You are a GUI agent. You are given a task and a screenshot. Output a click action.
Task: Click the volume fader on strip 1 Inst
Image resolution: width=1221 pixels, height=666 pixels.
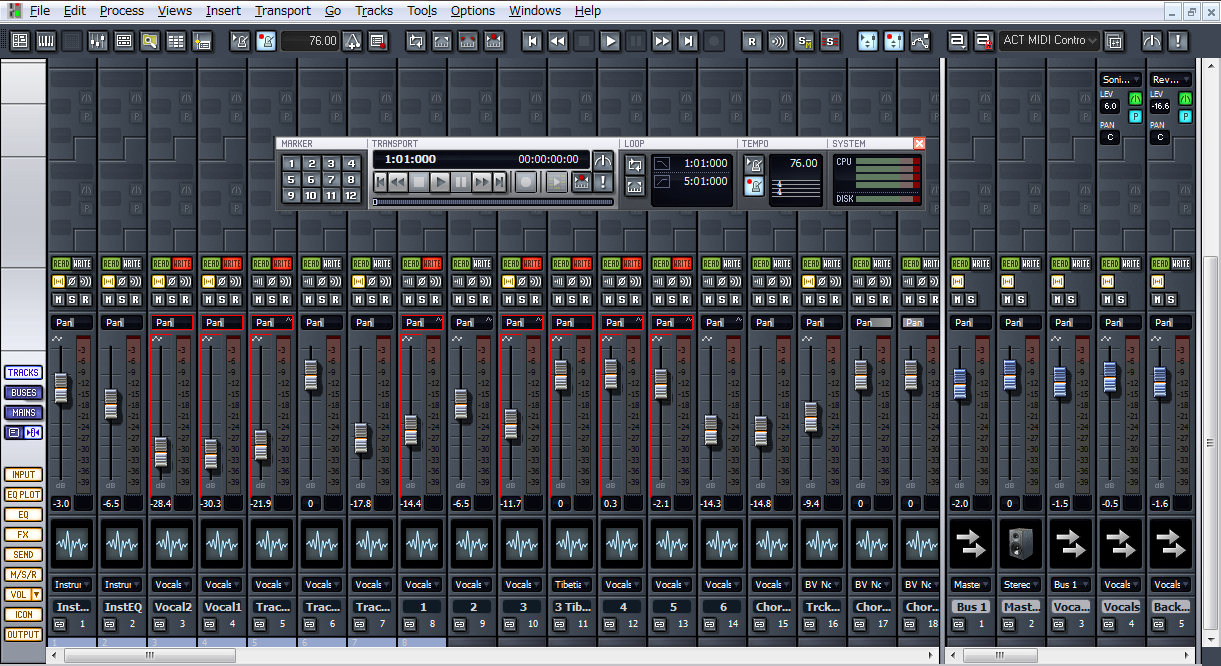61,388
